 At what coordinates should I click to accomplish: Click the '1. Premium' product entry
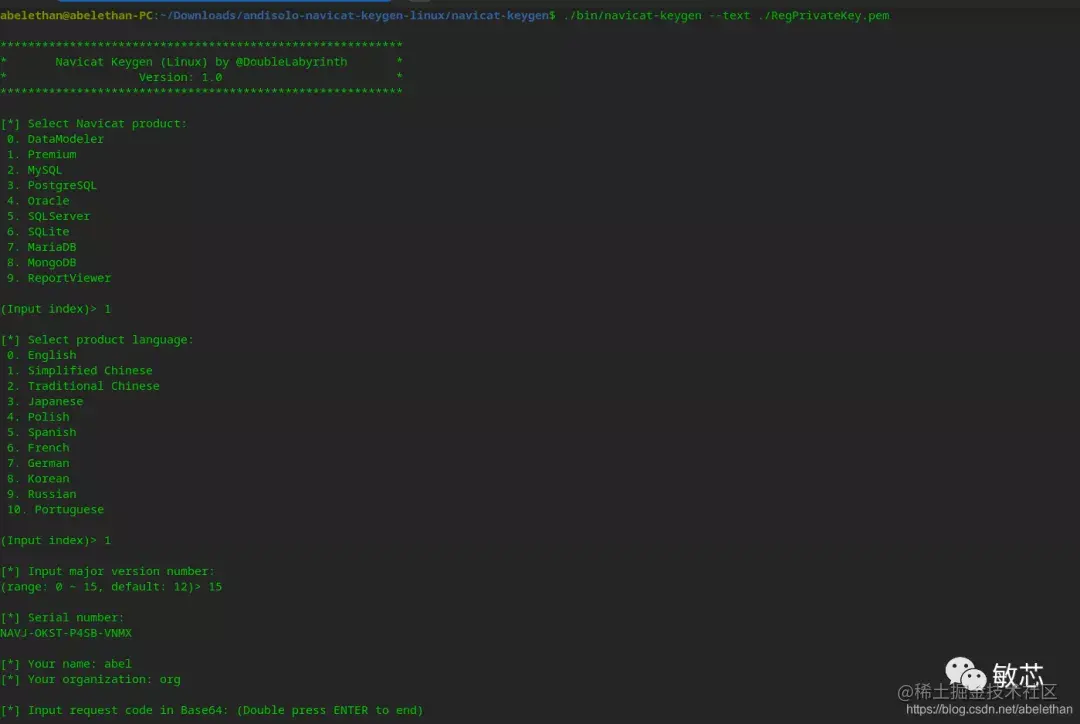pos(42,154)
